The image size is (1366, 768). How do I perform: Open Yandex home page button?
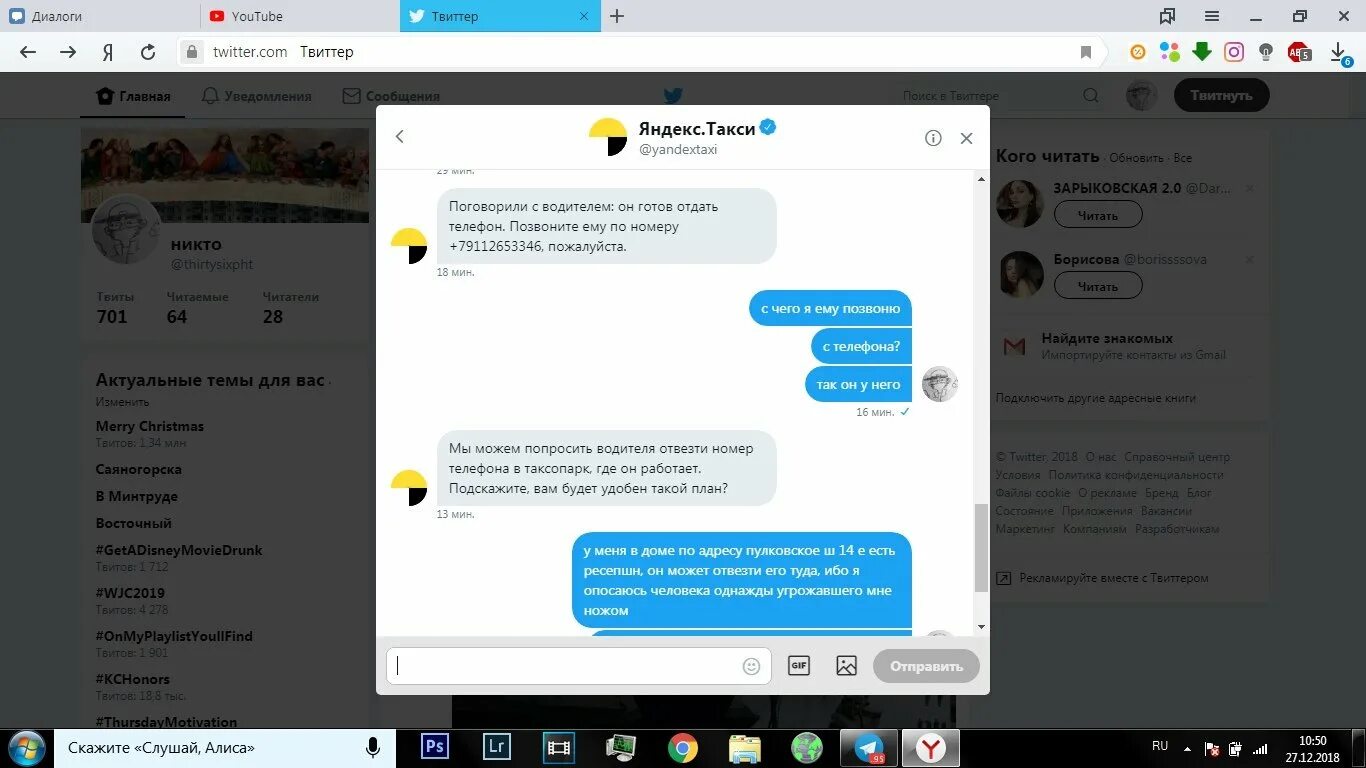pos(108,52)
